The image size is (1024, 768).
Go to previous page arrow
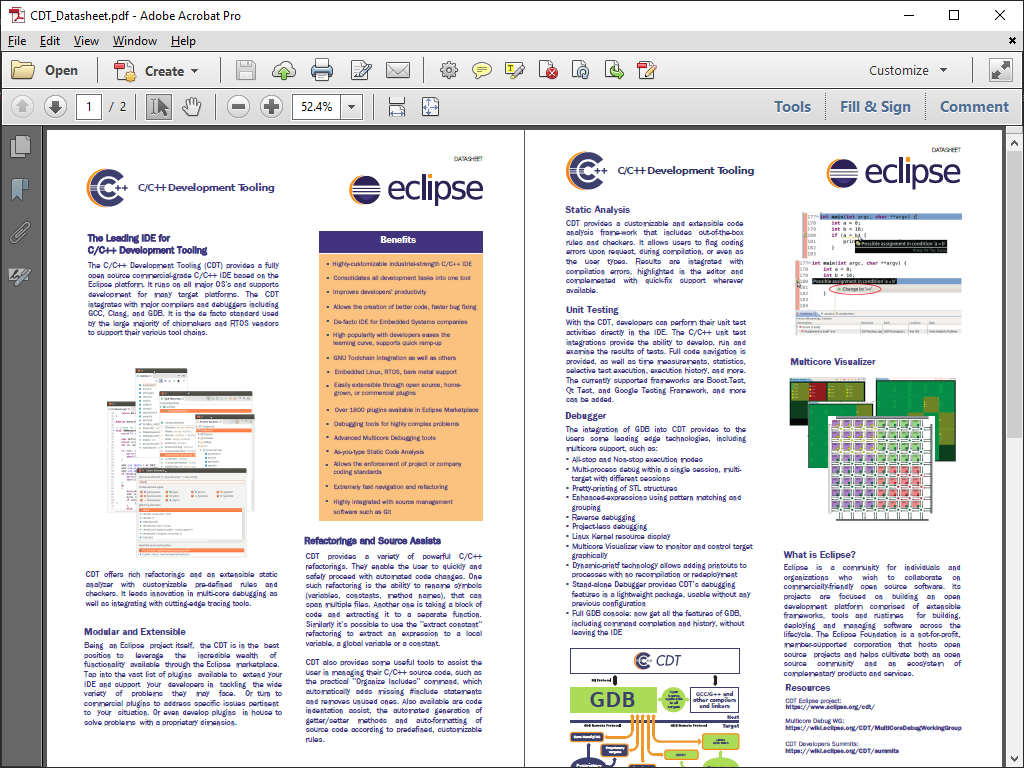coord(22,106)
